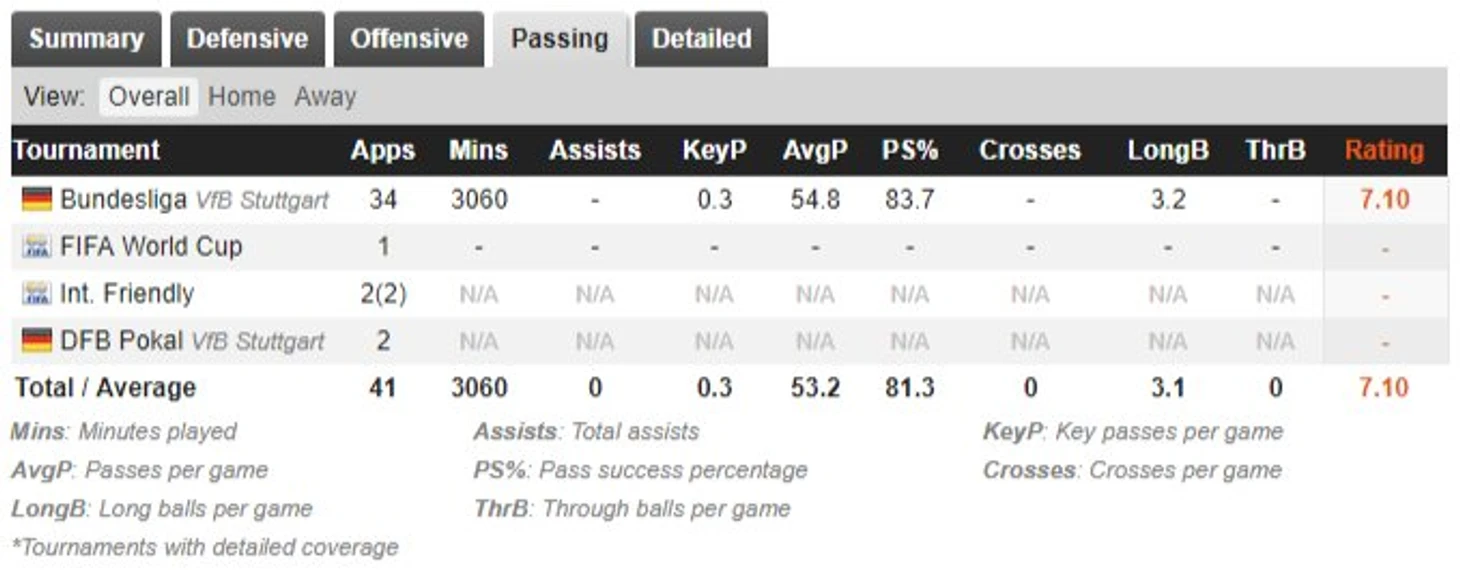Select the Overall view option
Screen dimensions: 1460x570
pos(148,97)
